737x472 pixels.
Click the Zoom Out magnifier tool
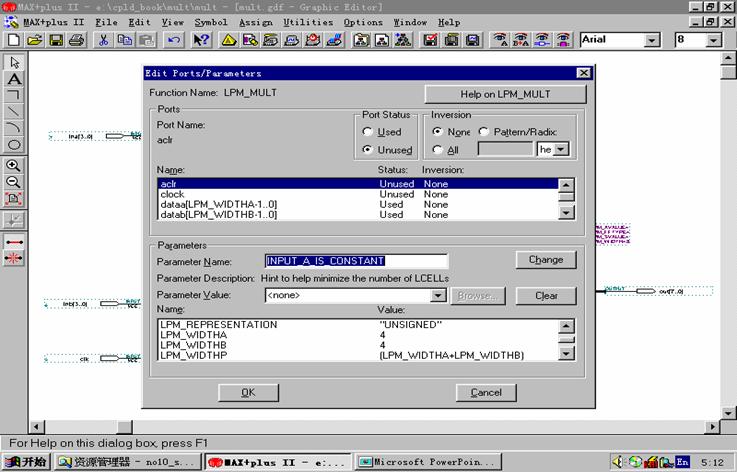[14, 182]
